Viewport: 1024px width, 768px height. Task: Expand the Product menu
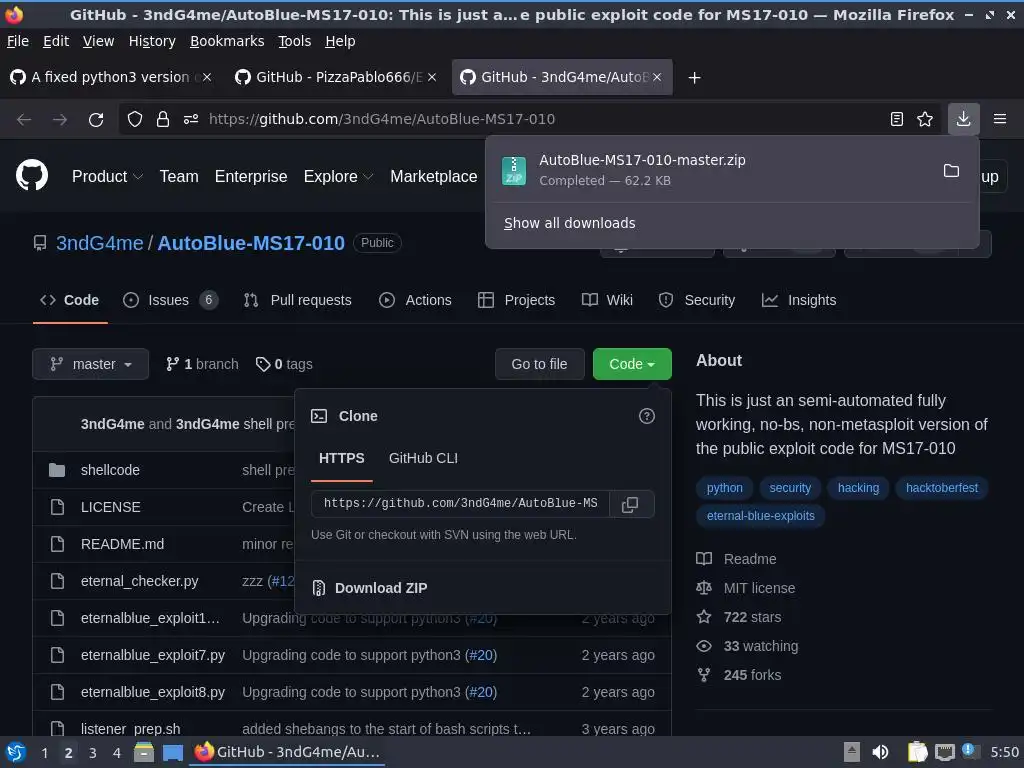point(107,176)
